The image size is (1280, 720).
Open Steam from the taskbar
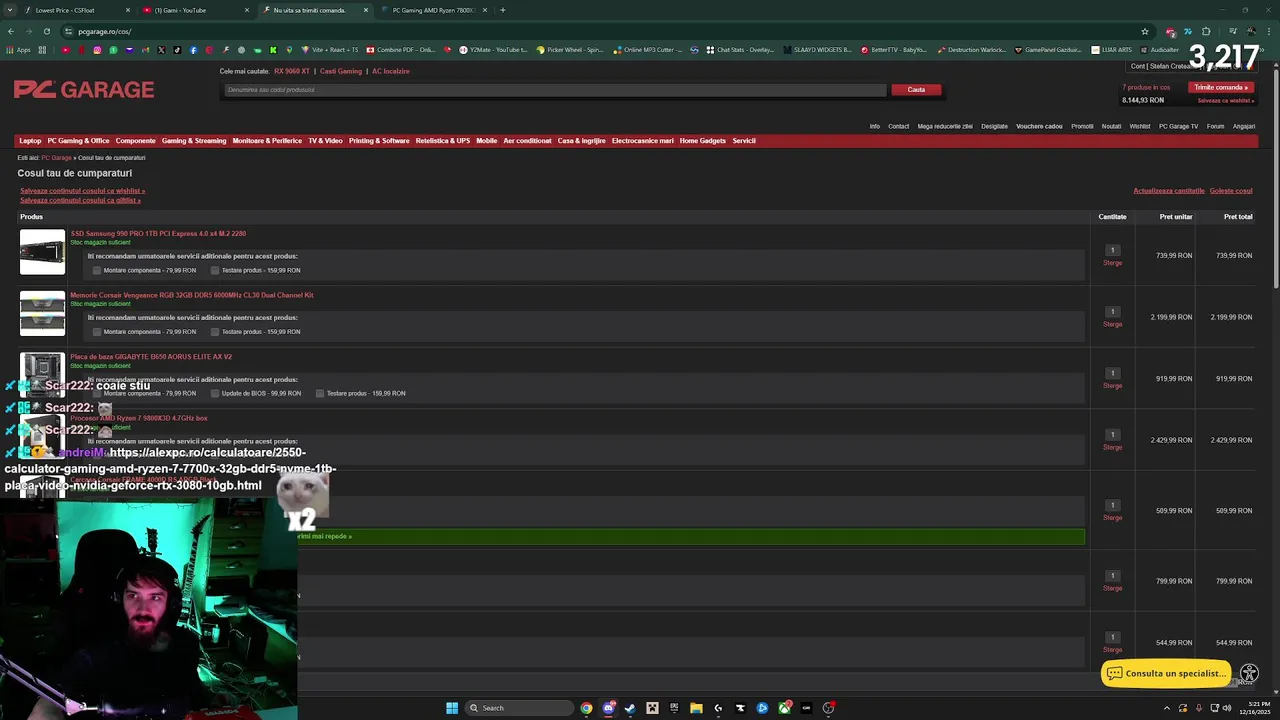[630, 708]
